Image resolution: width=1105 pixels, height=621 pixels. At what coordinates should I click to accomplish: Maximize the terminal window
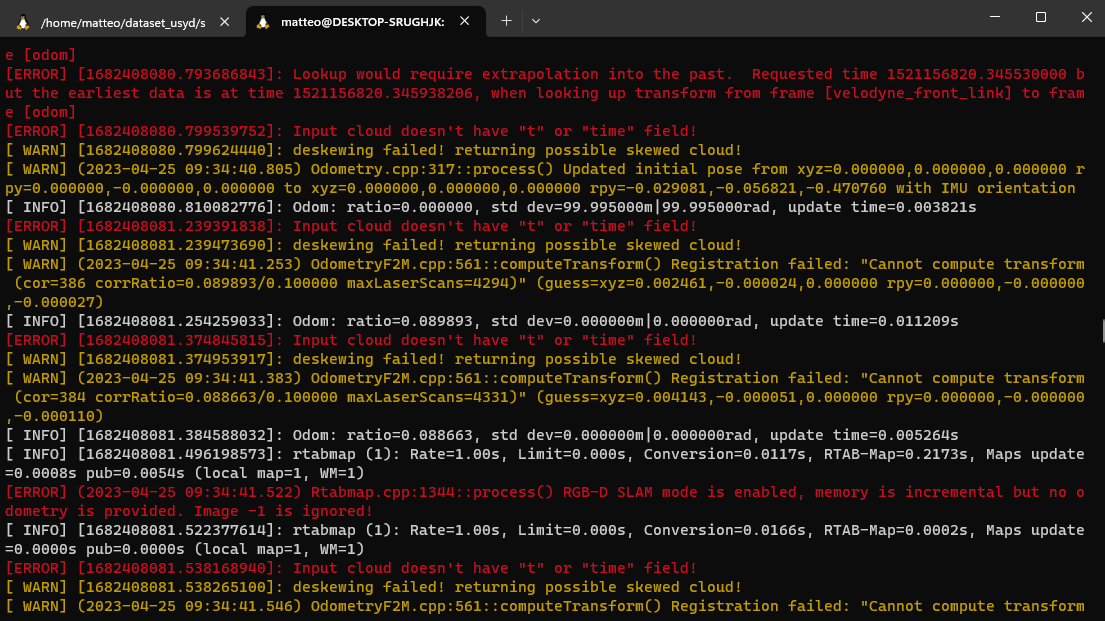click(1040, 17)
